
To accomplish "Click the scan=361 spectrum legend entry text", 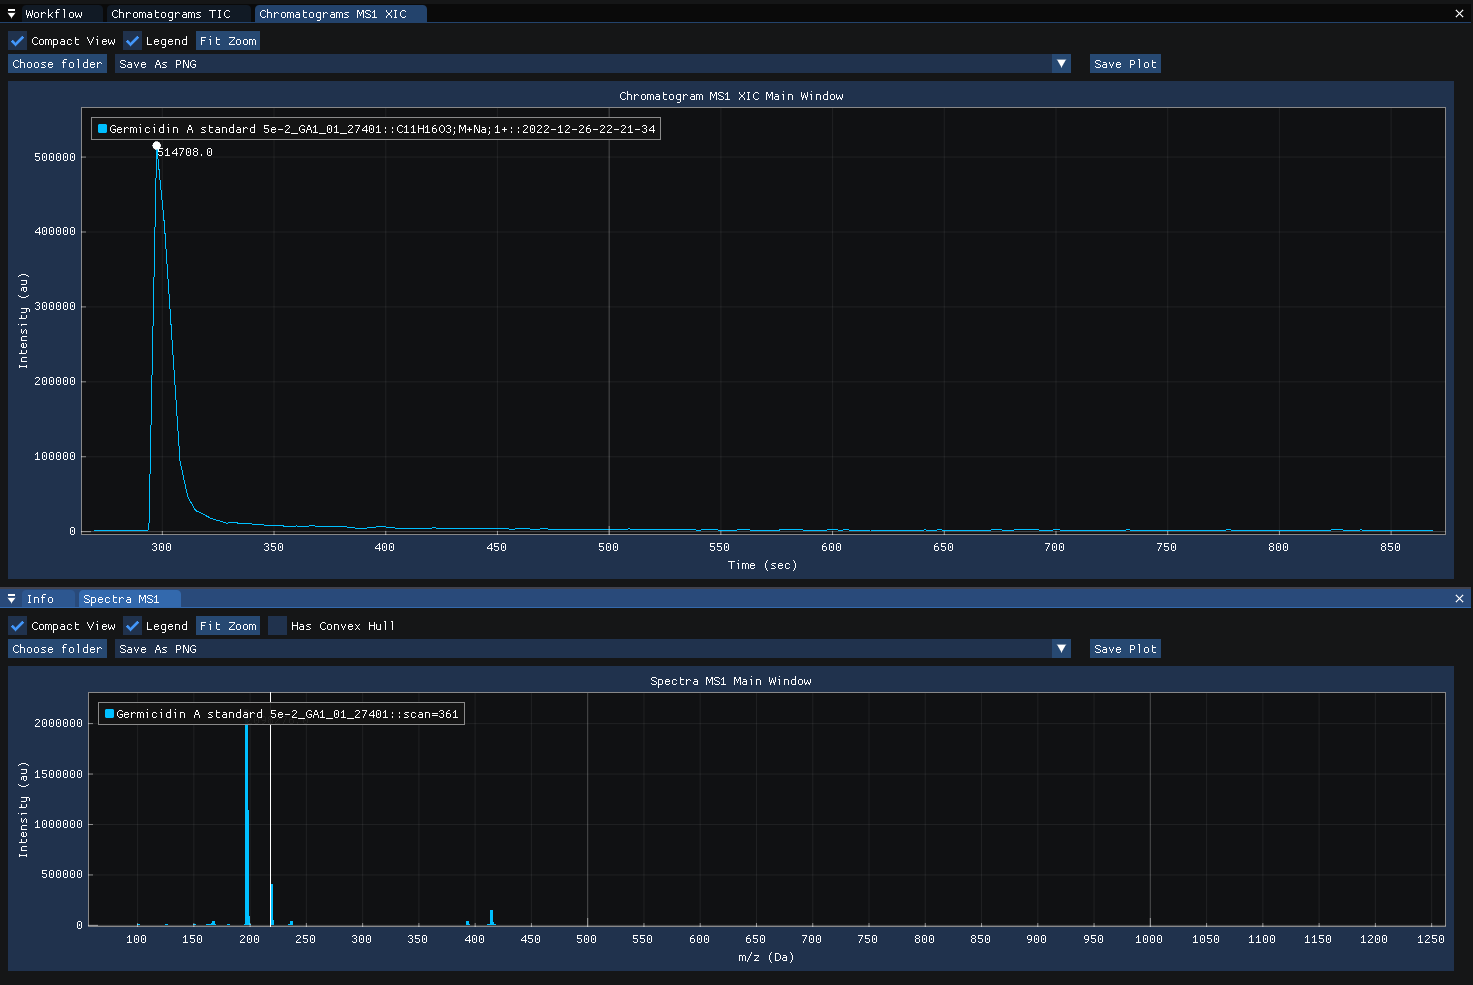I will coord(287,714).
